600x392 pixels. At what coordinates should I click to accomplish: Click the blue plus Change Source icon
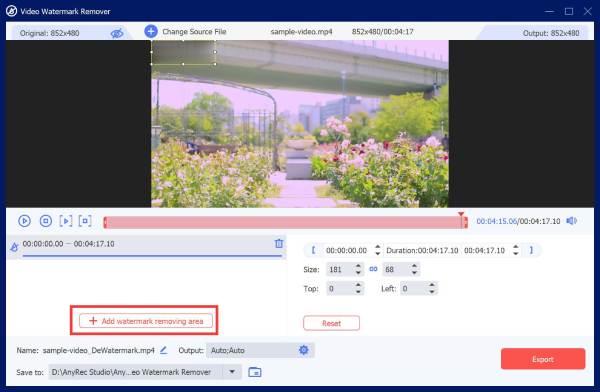click(x=151, y=31)
